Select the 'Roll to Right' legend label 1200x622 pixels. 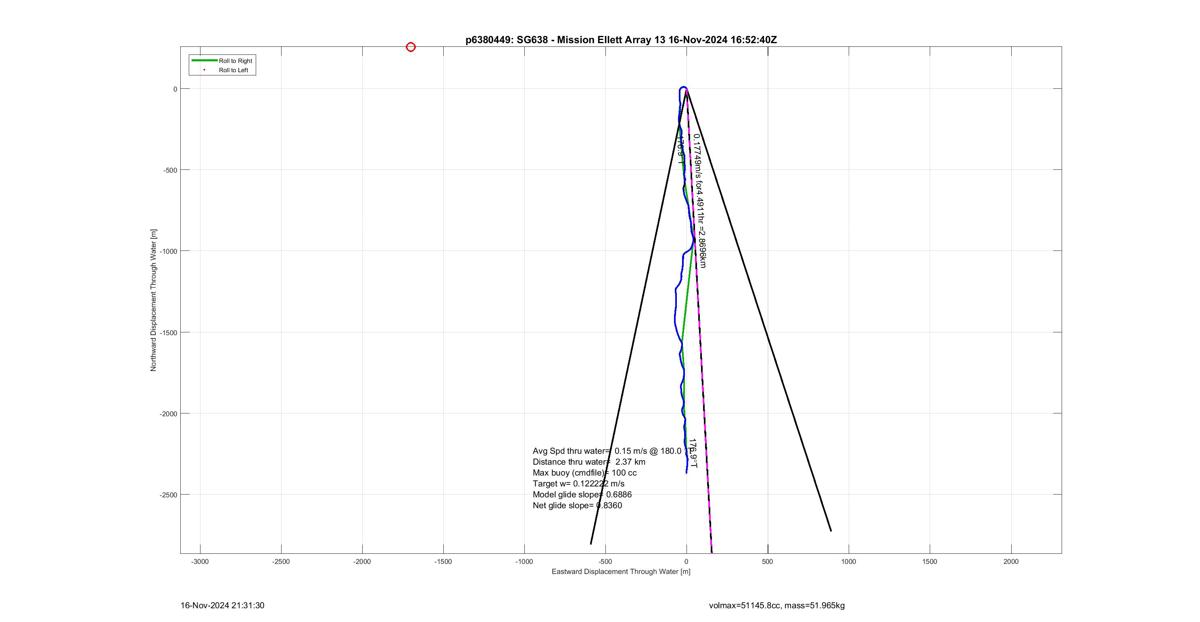tap(236, 61)
